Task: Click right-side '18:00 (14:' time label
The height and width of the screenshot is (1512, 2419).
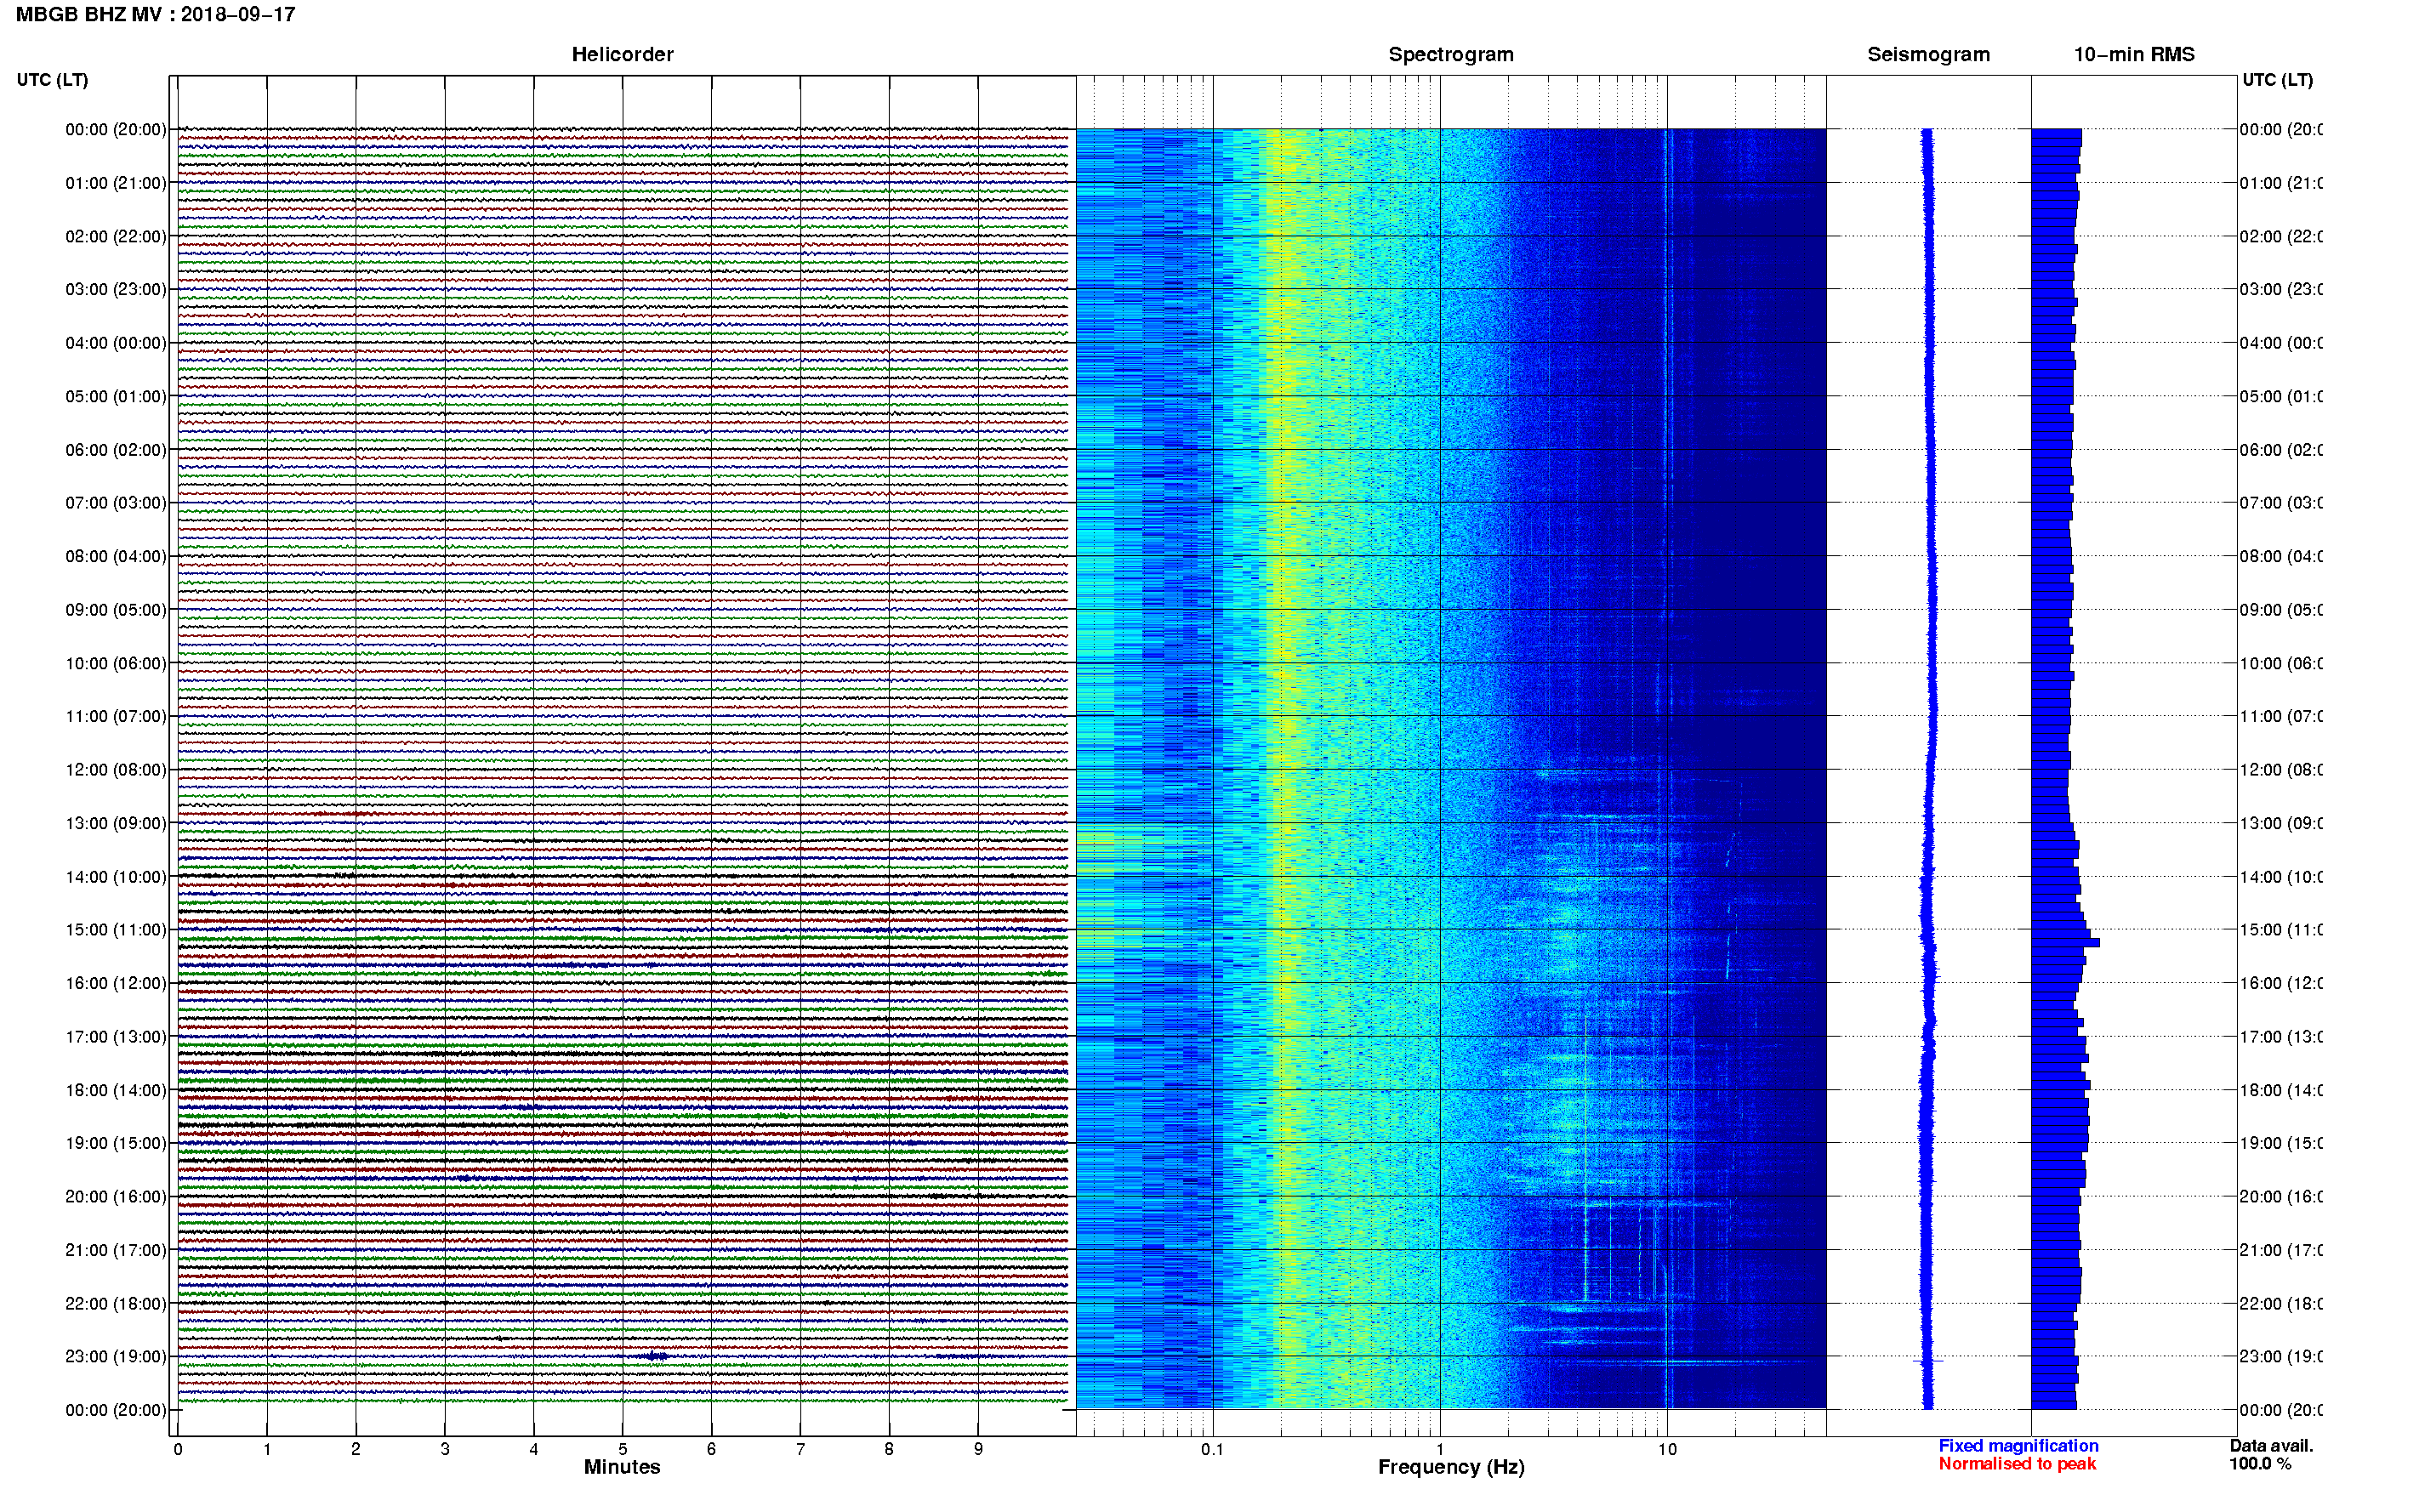Action: 2280,1090
